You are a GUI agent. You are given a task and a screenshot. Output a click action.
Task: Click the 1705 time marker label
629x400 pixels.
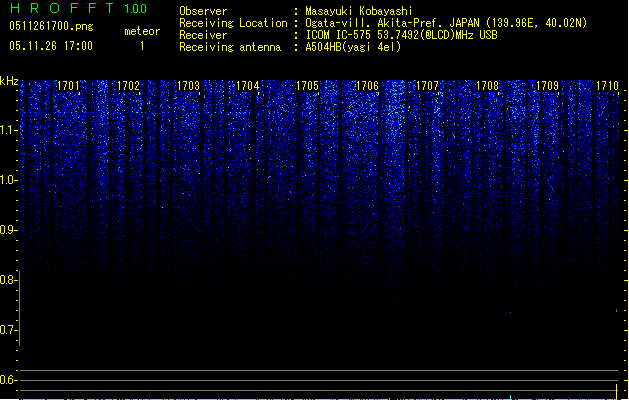pyautogui.click(x=307, y=86)
